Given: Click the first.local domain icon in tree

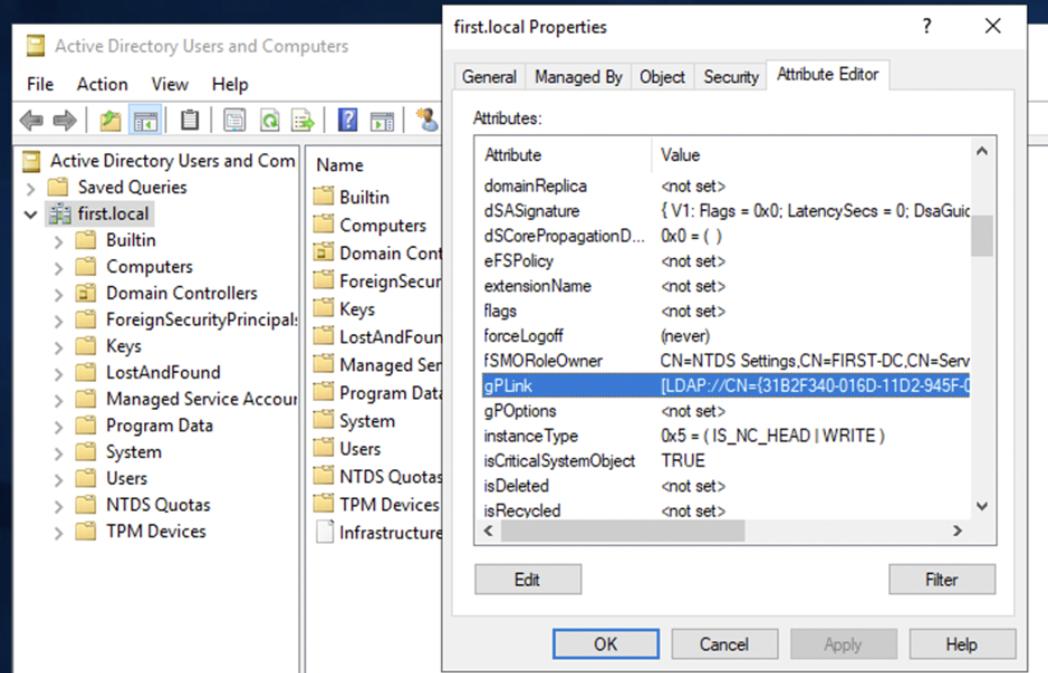Looking at the screenshot, I should (x=59, y=215).
